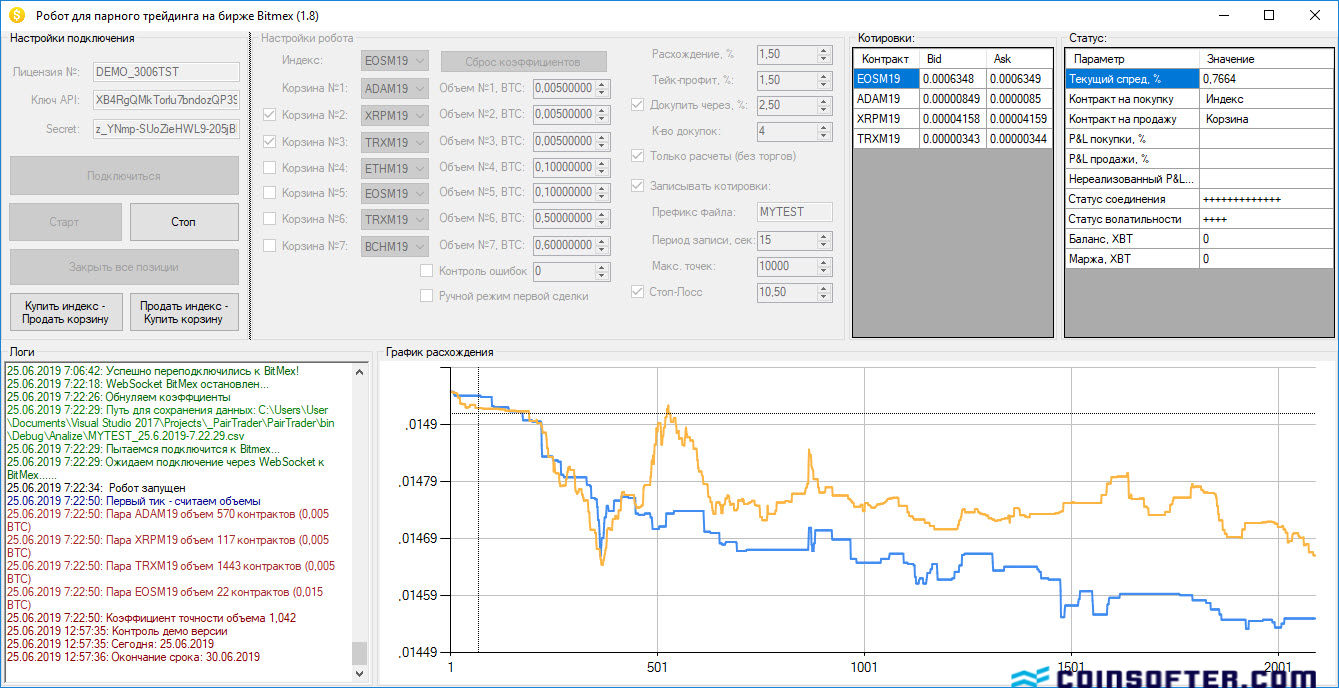This screenshot has width=1339, height=688.
Task: Click the Bid column header
Action: click(953, 59)
